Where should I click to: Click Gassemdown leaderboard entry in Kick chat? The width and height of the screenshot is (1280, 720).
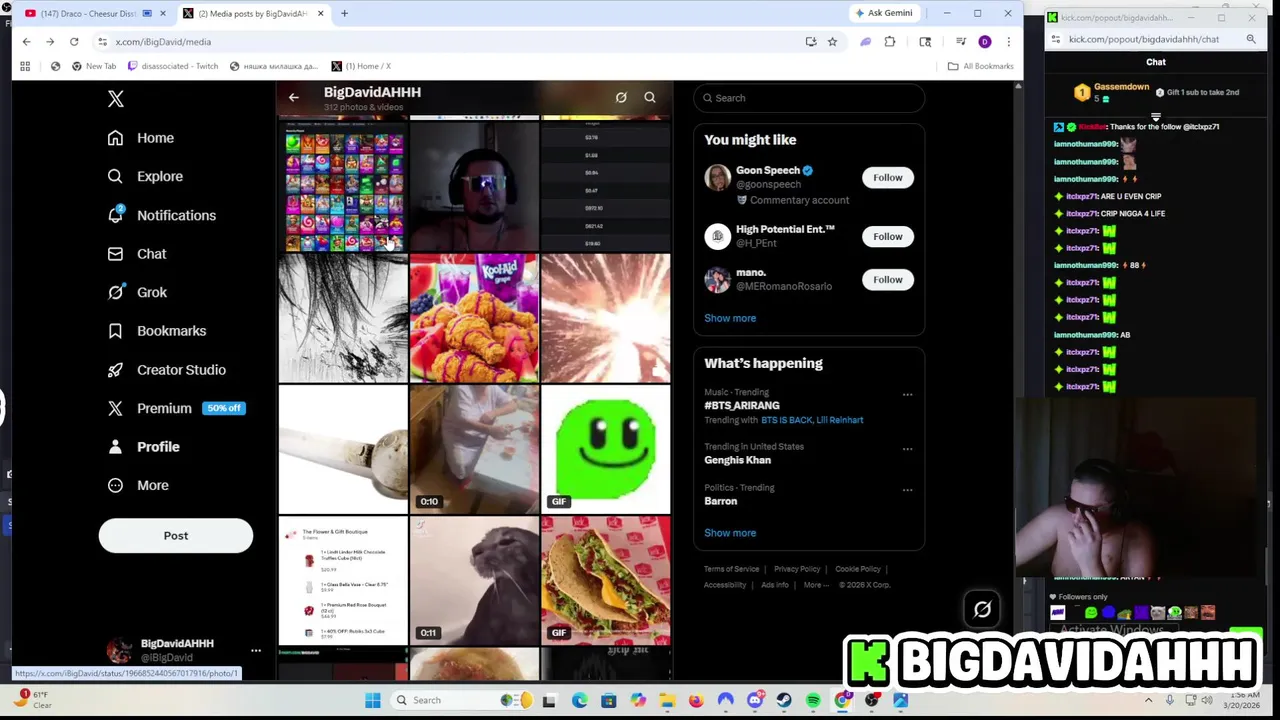tap(1114, 92)
